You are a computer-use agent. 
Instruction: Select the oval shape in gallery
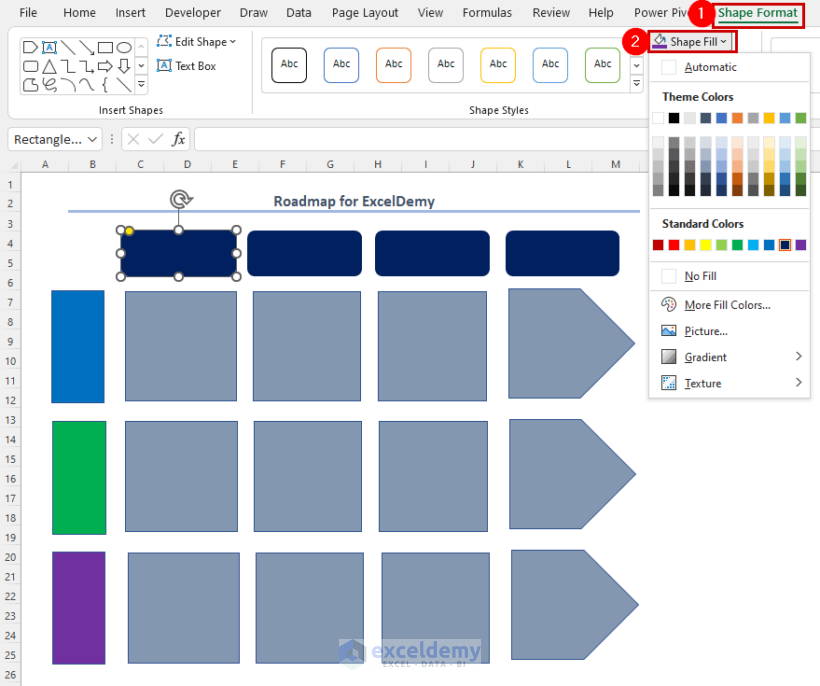[x=124, y=48]
